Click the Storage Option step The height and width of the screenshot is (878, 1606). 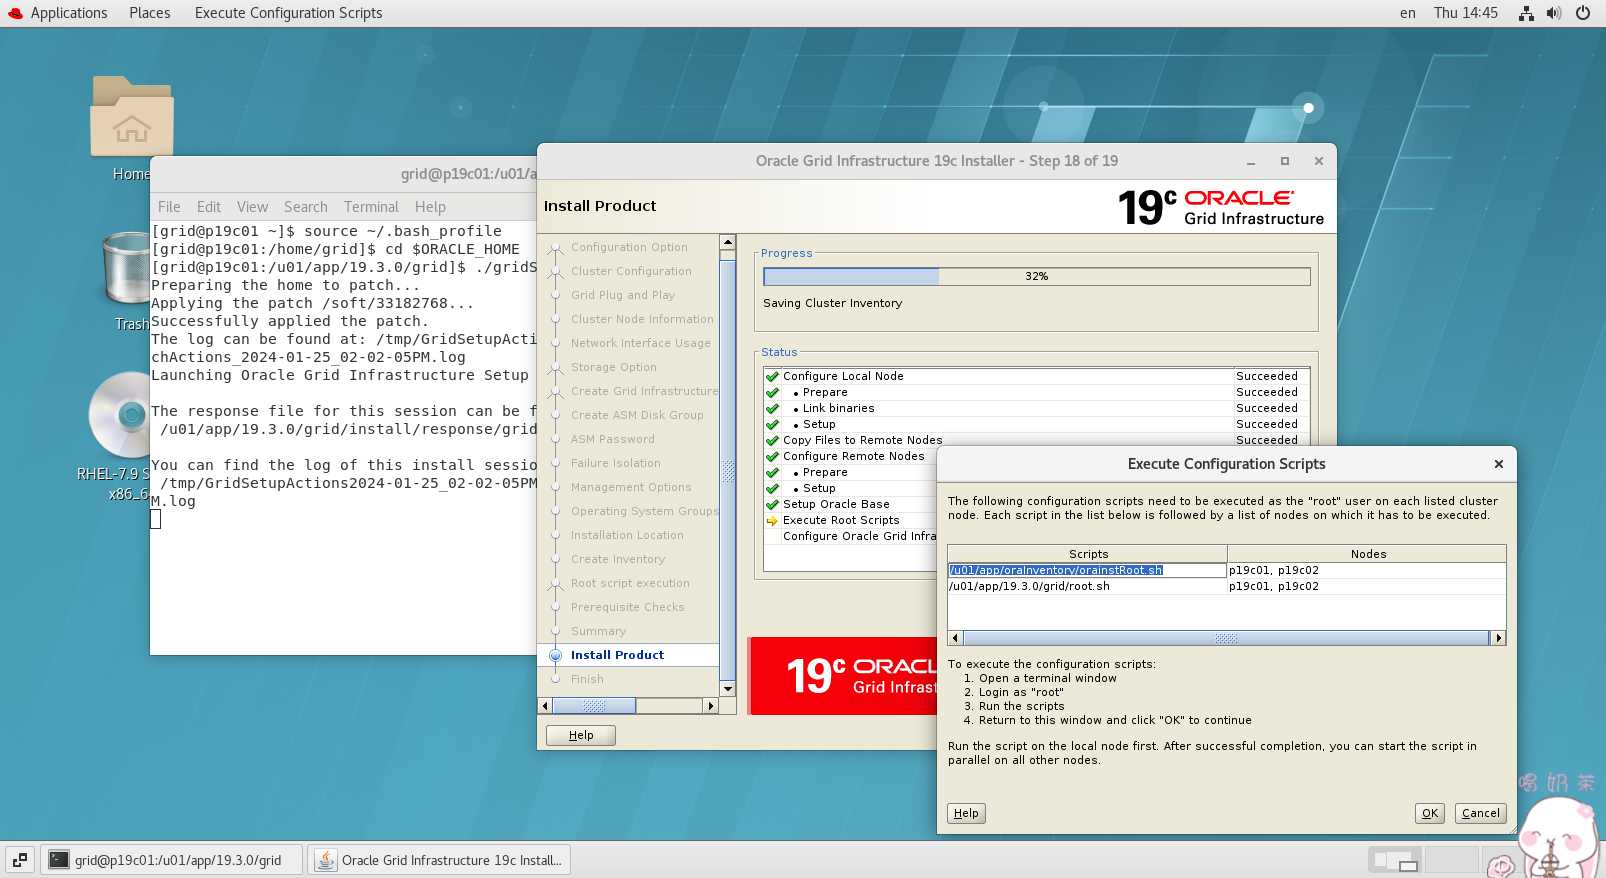pyautogui.click(x=614, y=367)
